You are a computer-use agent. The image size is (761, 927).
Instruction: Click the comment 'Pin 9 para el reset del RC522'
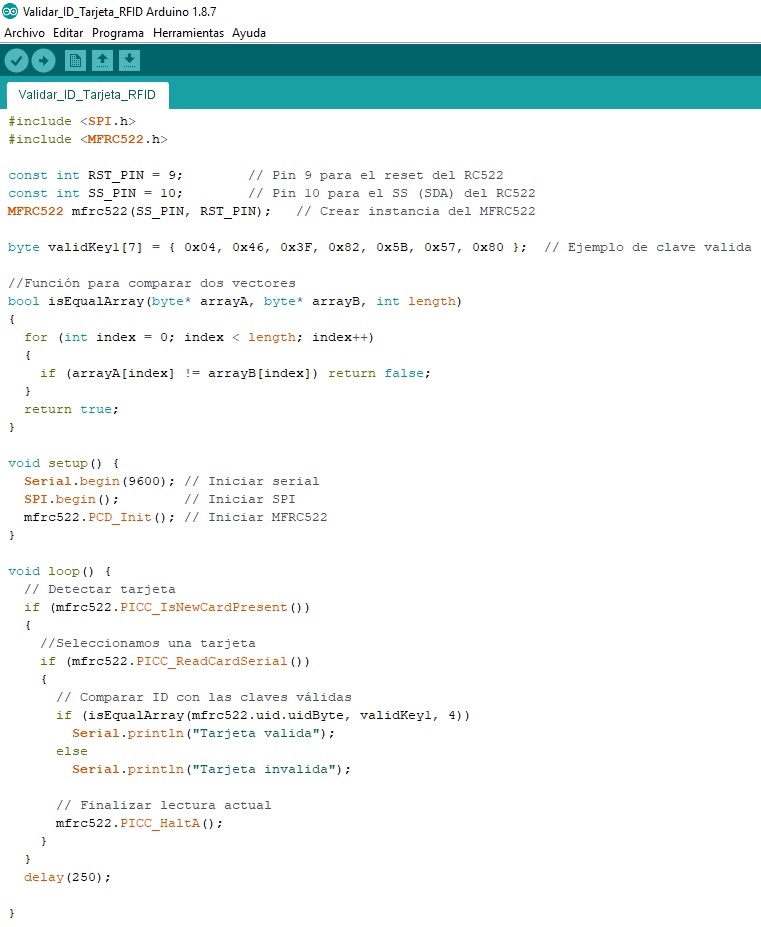point(376,176)
